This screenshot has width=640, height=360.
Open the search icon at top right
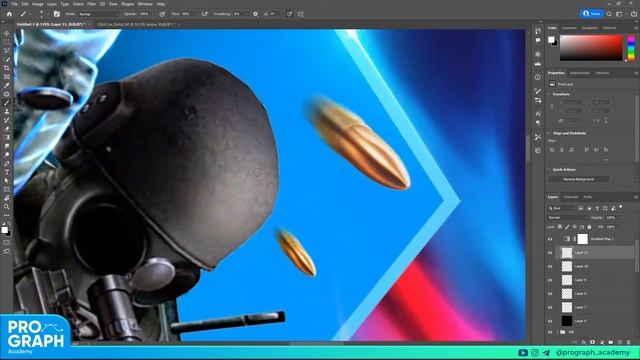(x=609, y=14)
